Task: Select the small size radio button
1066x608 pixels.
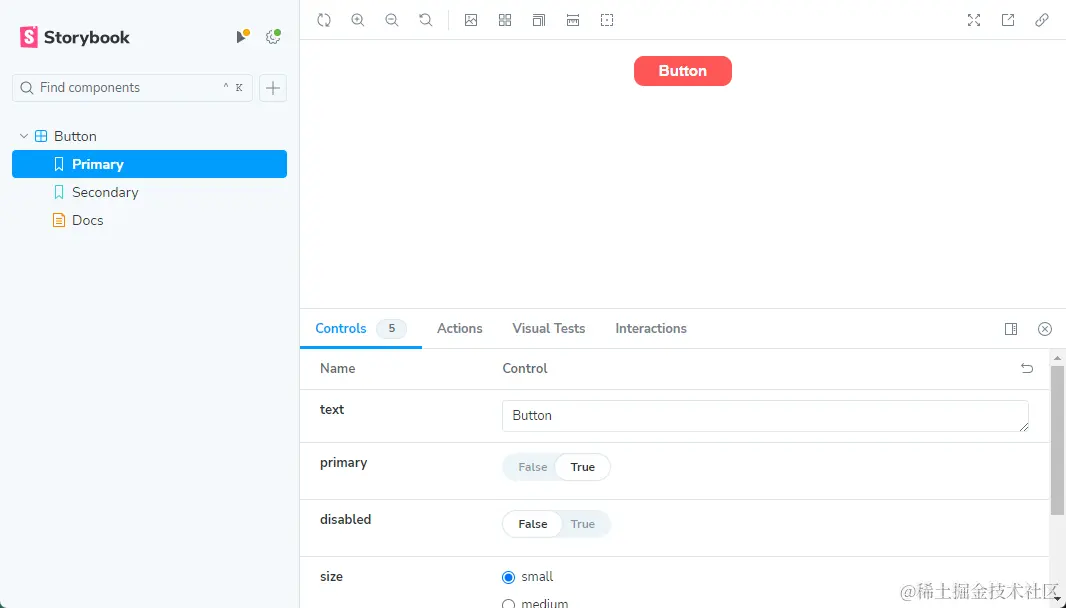Action: [509, 577]
